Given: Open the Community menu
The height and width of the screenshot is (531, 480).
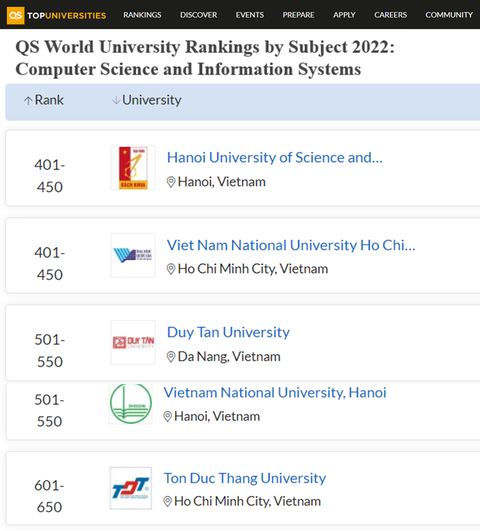Looking at the screenshot, I should [x=449, y=15].
